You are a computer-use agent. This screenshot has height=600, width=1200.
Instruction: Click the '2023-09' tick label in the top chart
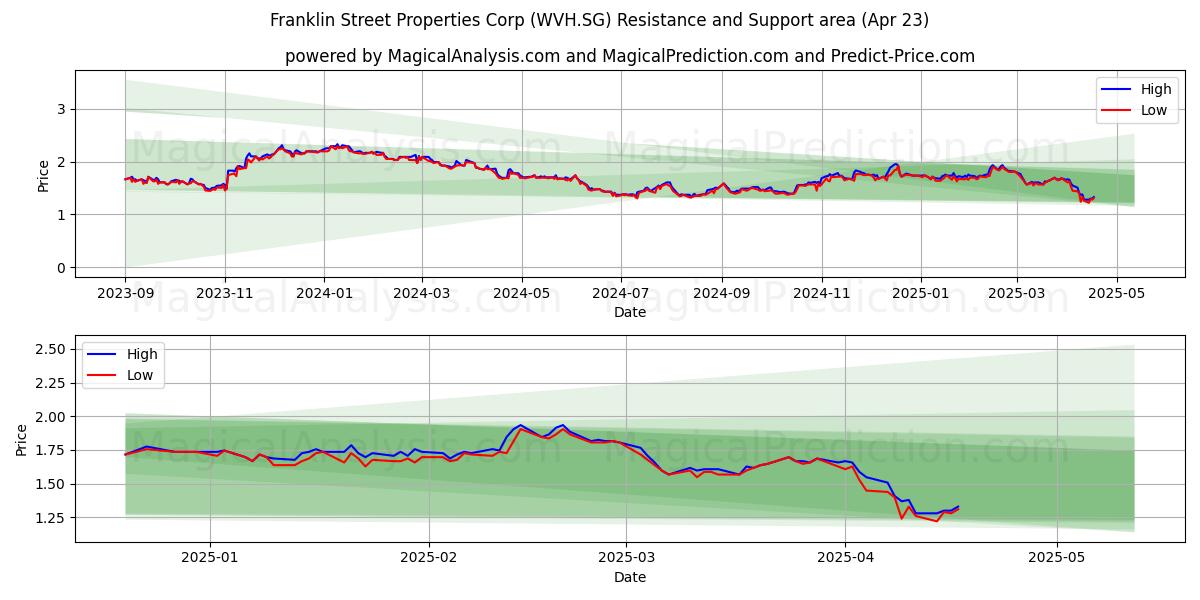tap(125, 294)
